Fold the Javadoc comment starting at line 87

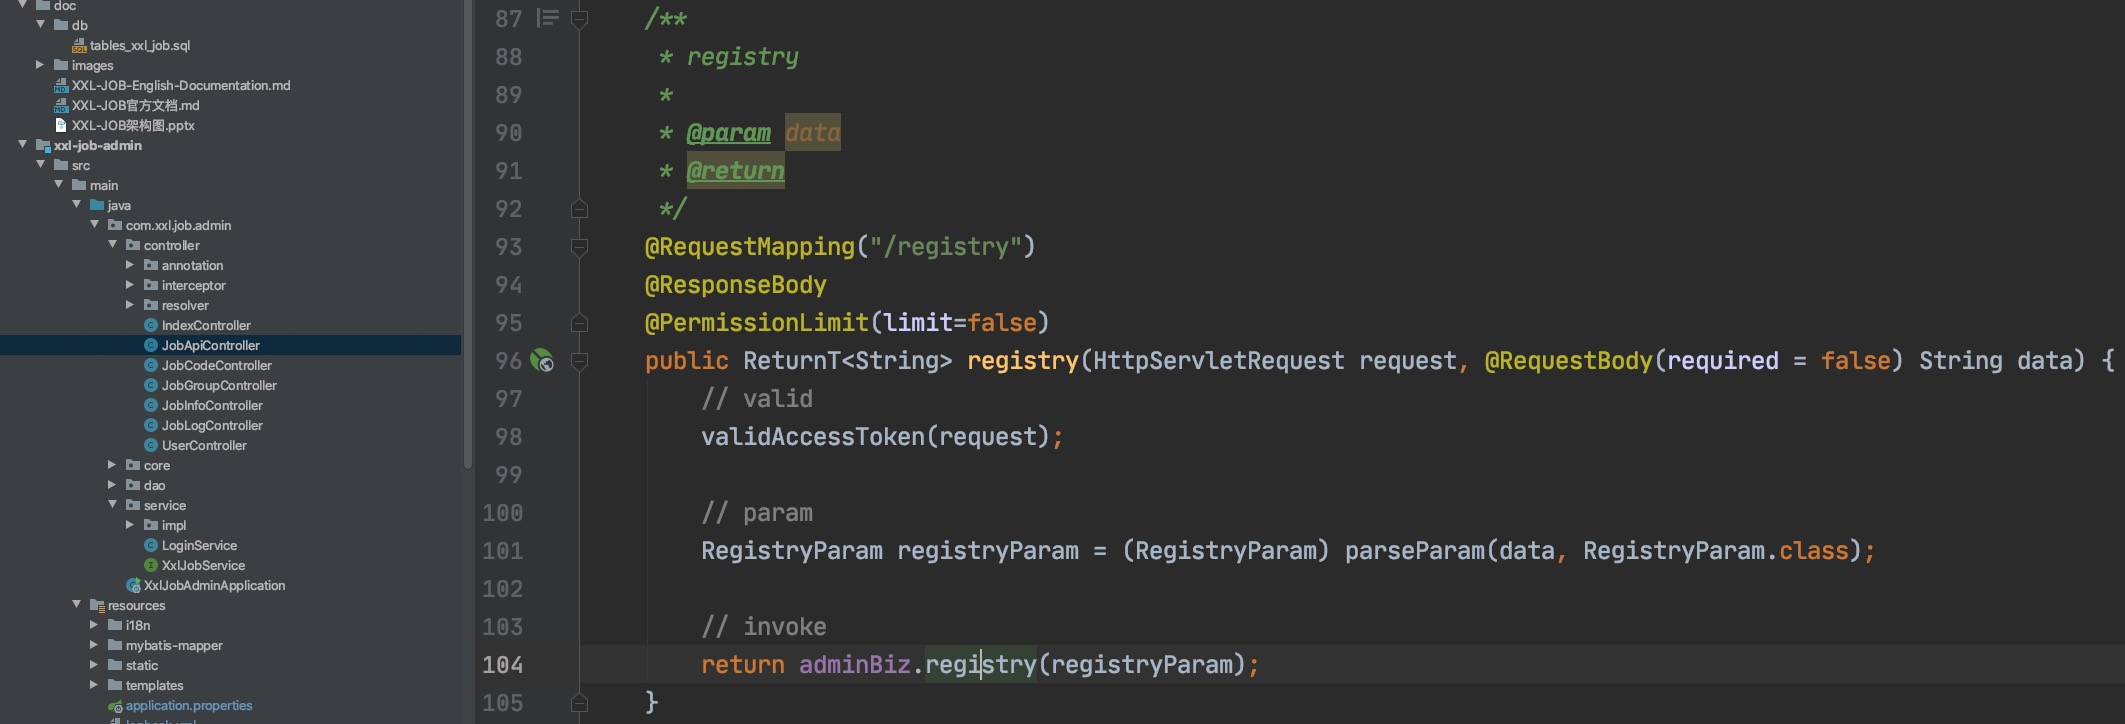(x=579, y=19)
